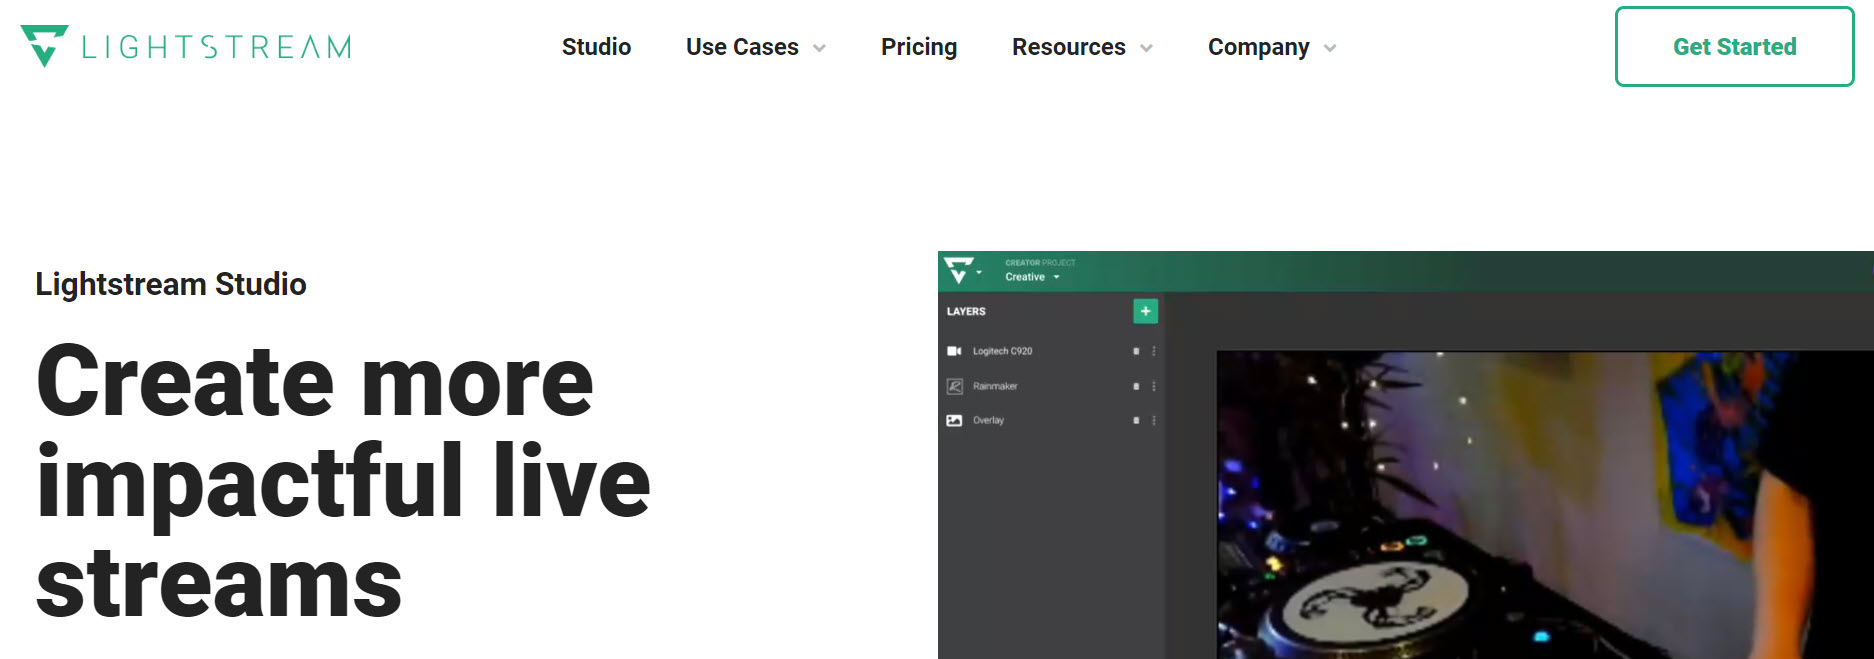Go to the Pricing page

[919, 47]
